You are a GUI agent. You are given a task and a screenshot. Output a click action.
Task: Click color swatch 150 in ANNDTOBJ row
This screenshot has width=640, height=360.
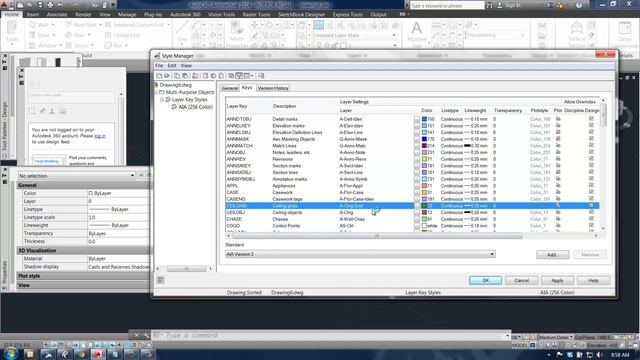pyautogui.click(x=424, y=119)
